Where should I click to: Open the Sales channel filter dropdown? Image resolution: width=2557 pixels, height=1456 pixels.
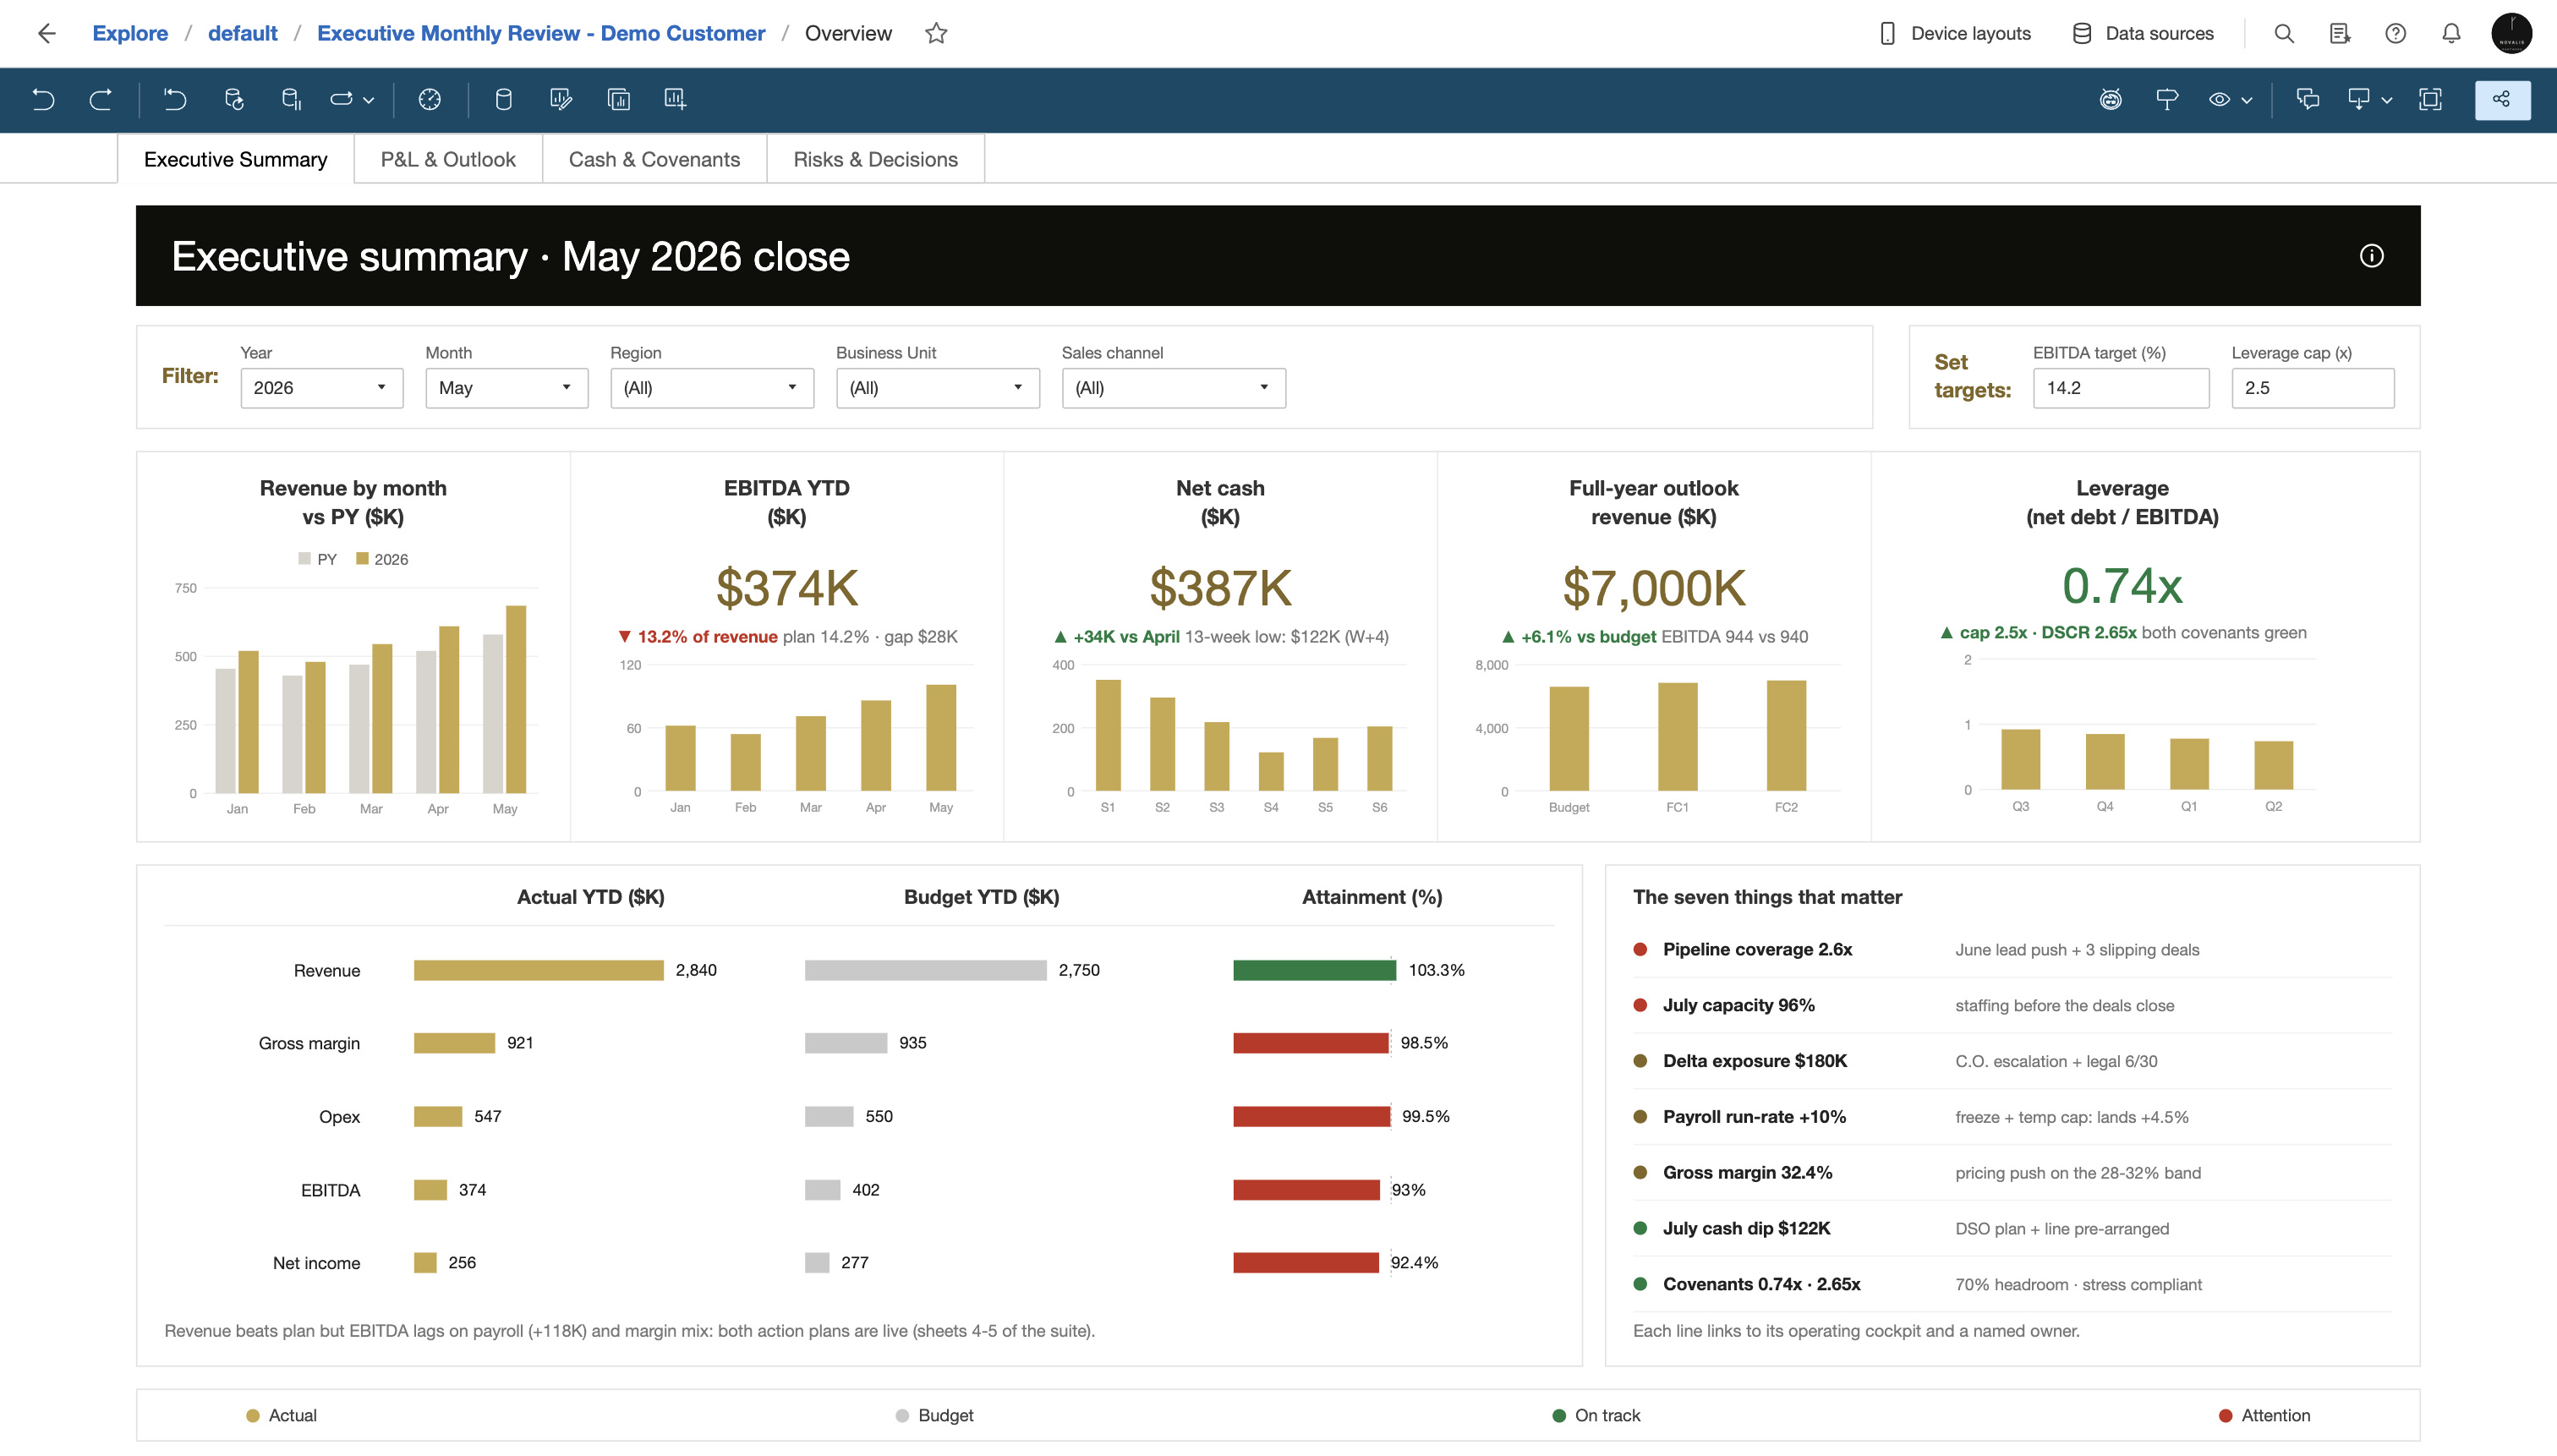coord(1173,388)
